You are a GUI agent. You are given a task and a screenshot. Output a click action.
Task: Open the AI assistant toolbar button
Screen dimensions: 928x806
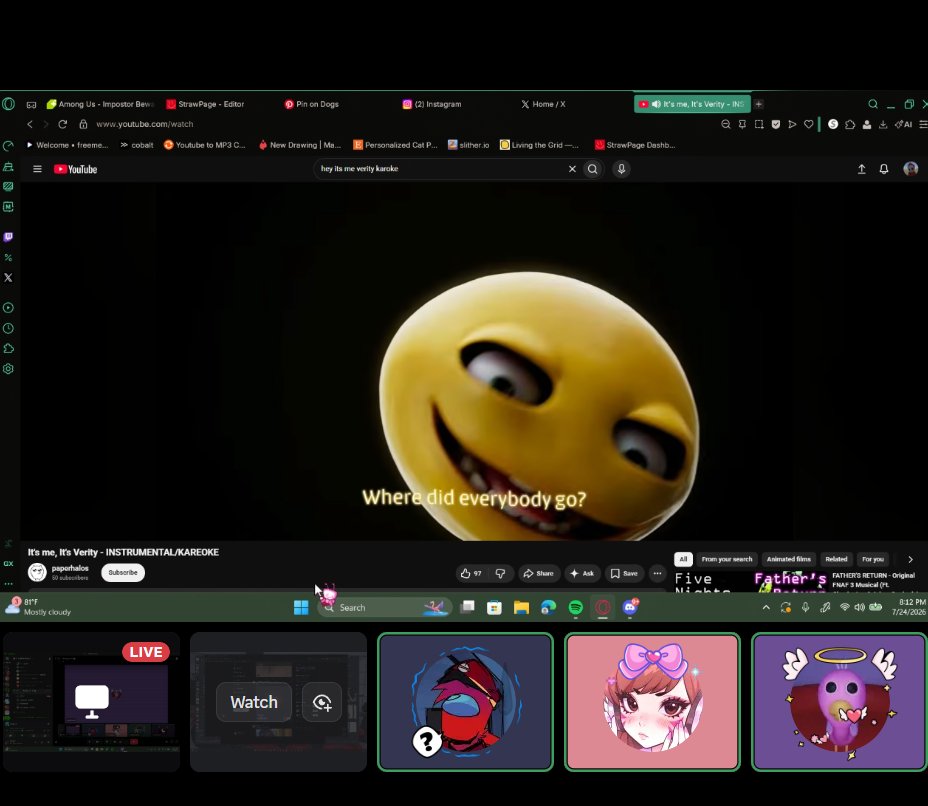click(903, 124)
